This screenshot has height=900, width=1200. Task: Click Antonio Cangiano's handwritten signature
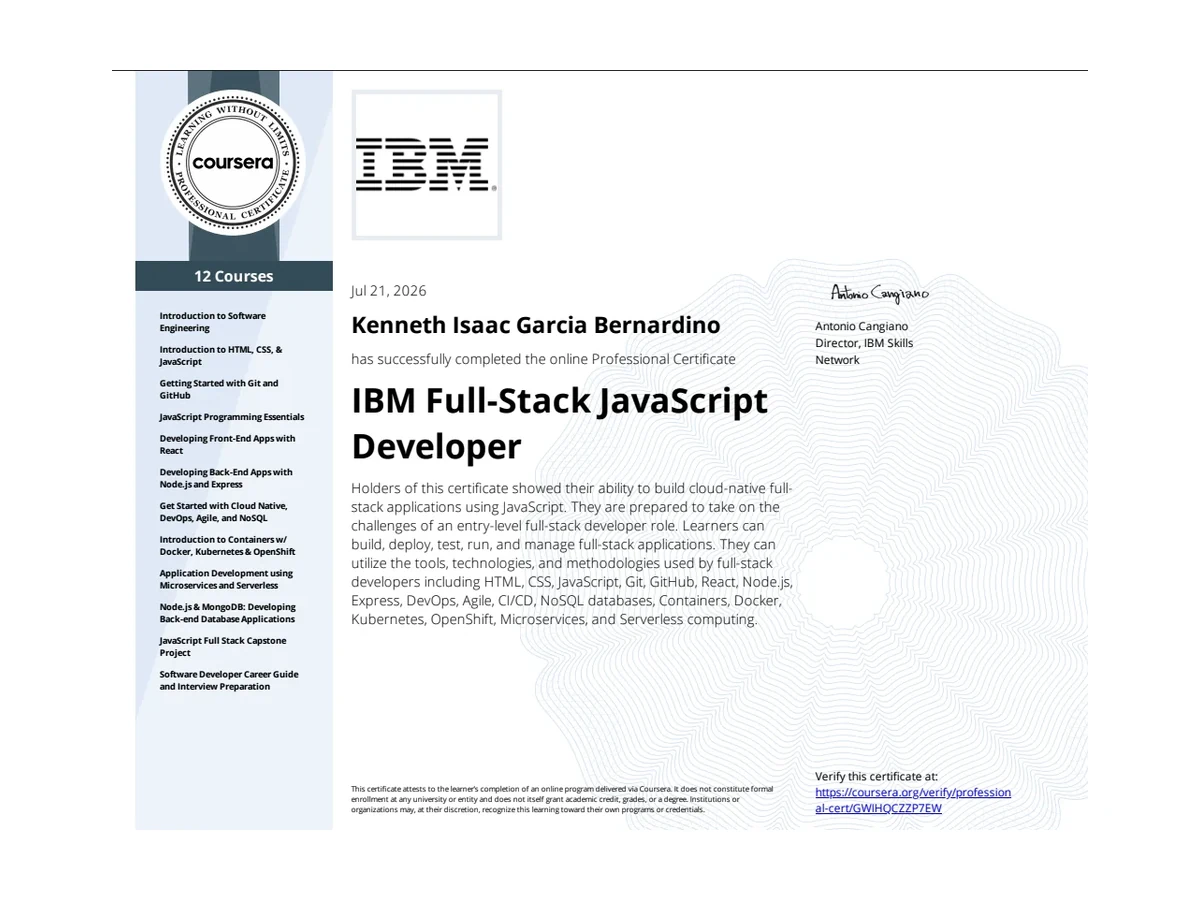click(880, 293)
